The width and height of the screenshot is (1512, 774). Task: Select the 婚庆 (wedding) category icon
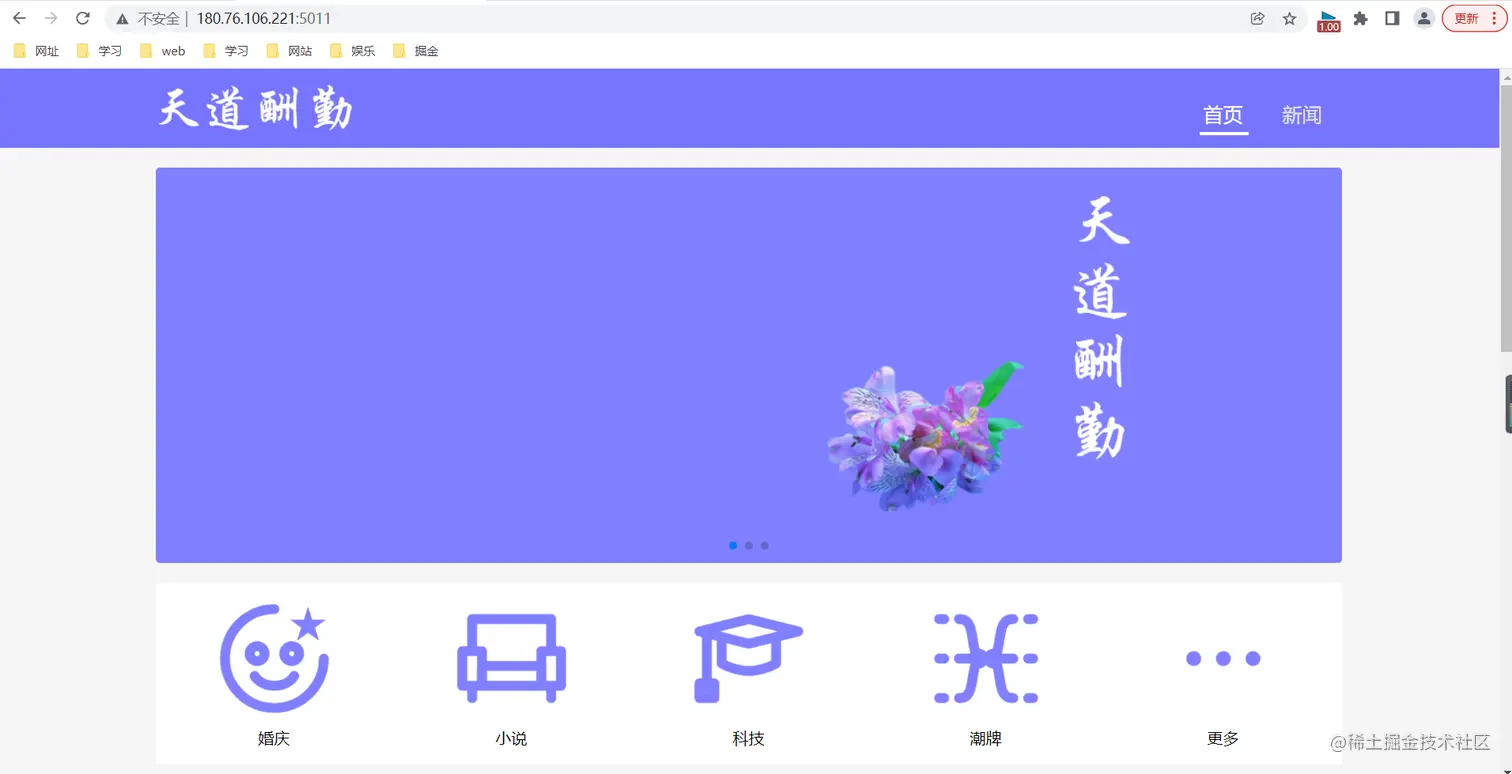pos(272,658)
